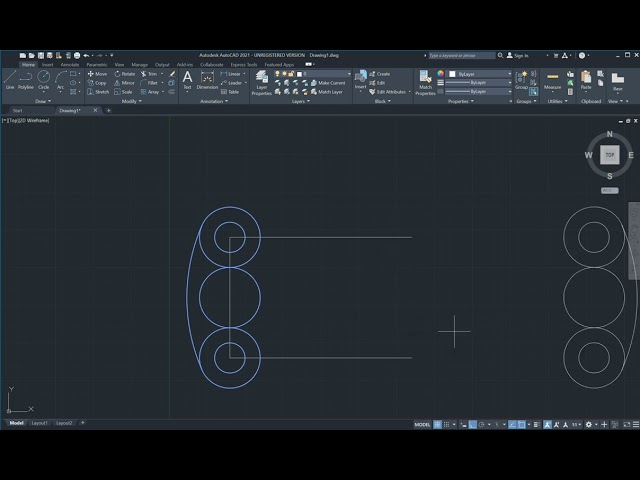The height and width of the screenshot is (480, 640).
Task: Click the Array tool
Action: coord(150,92)
